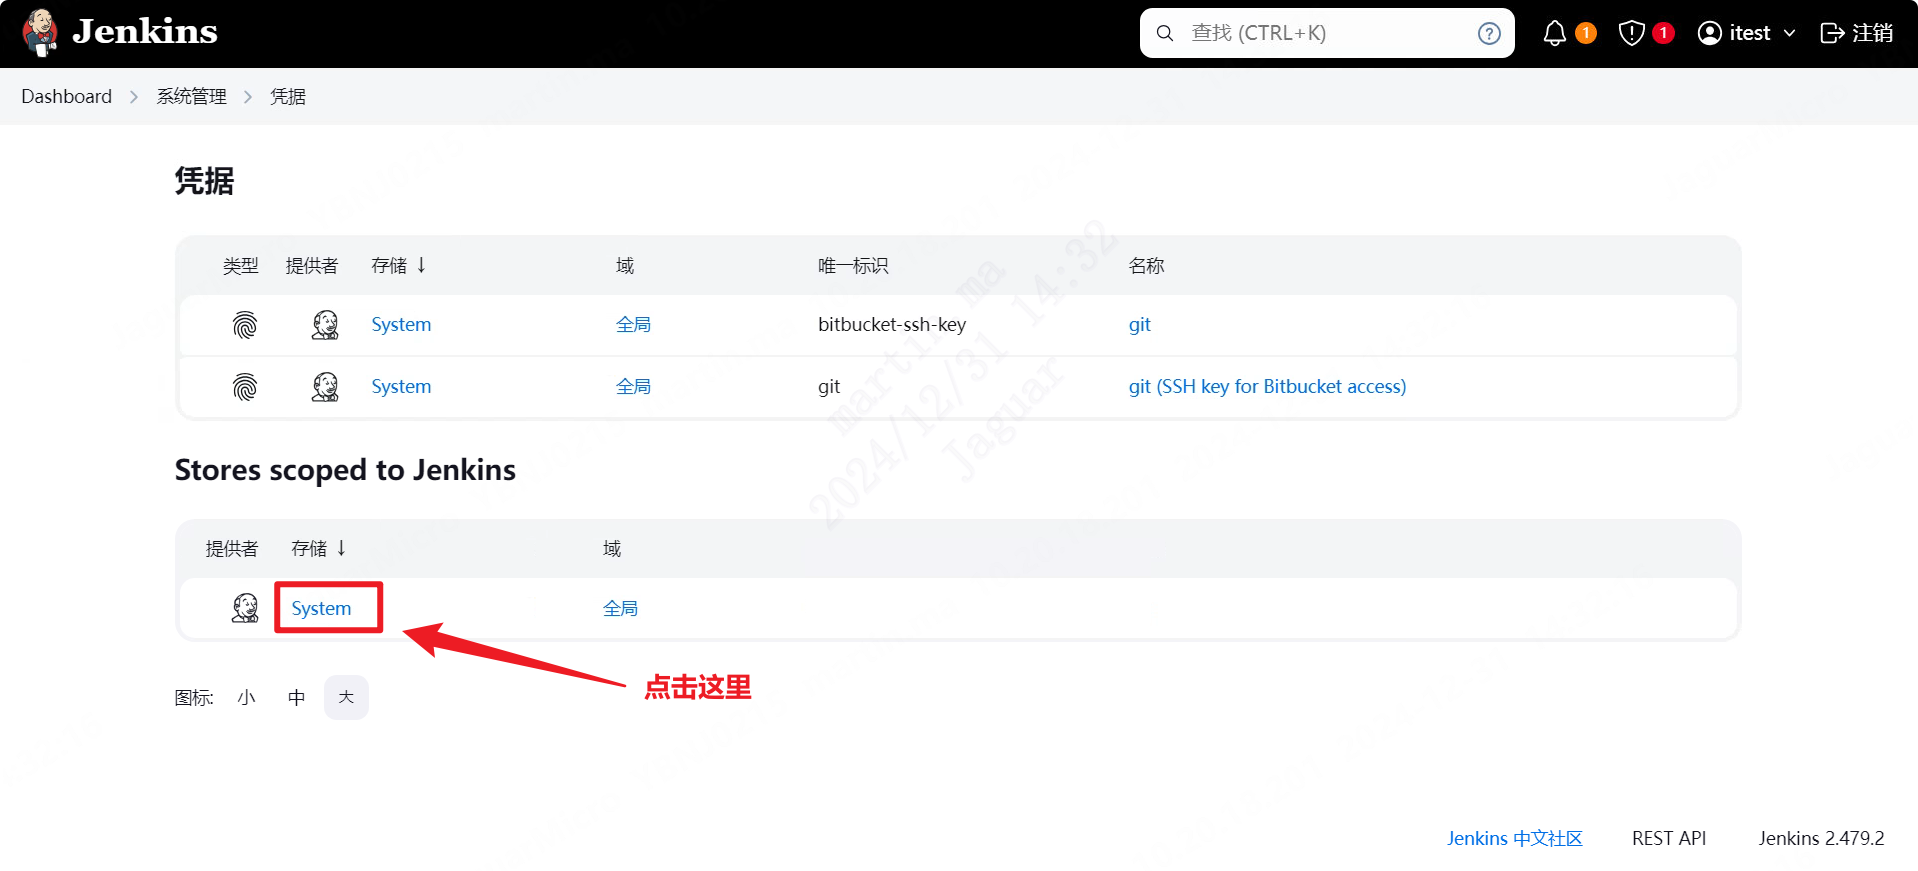Viewport: 1918px width, 871px height.
Task: Sort stores table by 域 column
Action: tap(612, 548)
